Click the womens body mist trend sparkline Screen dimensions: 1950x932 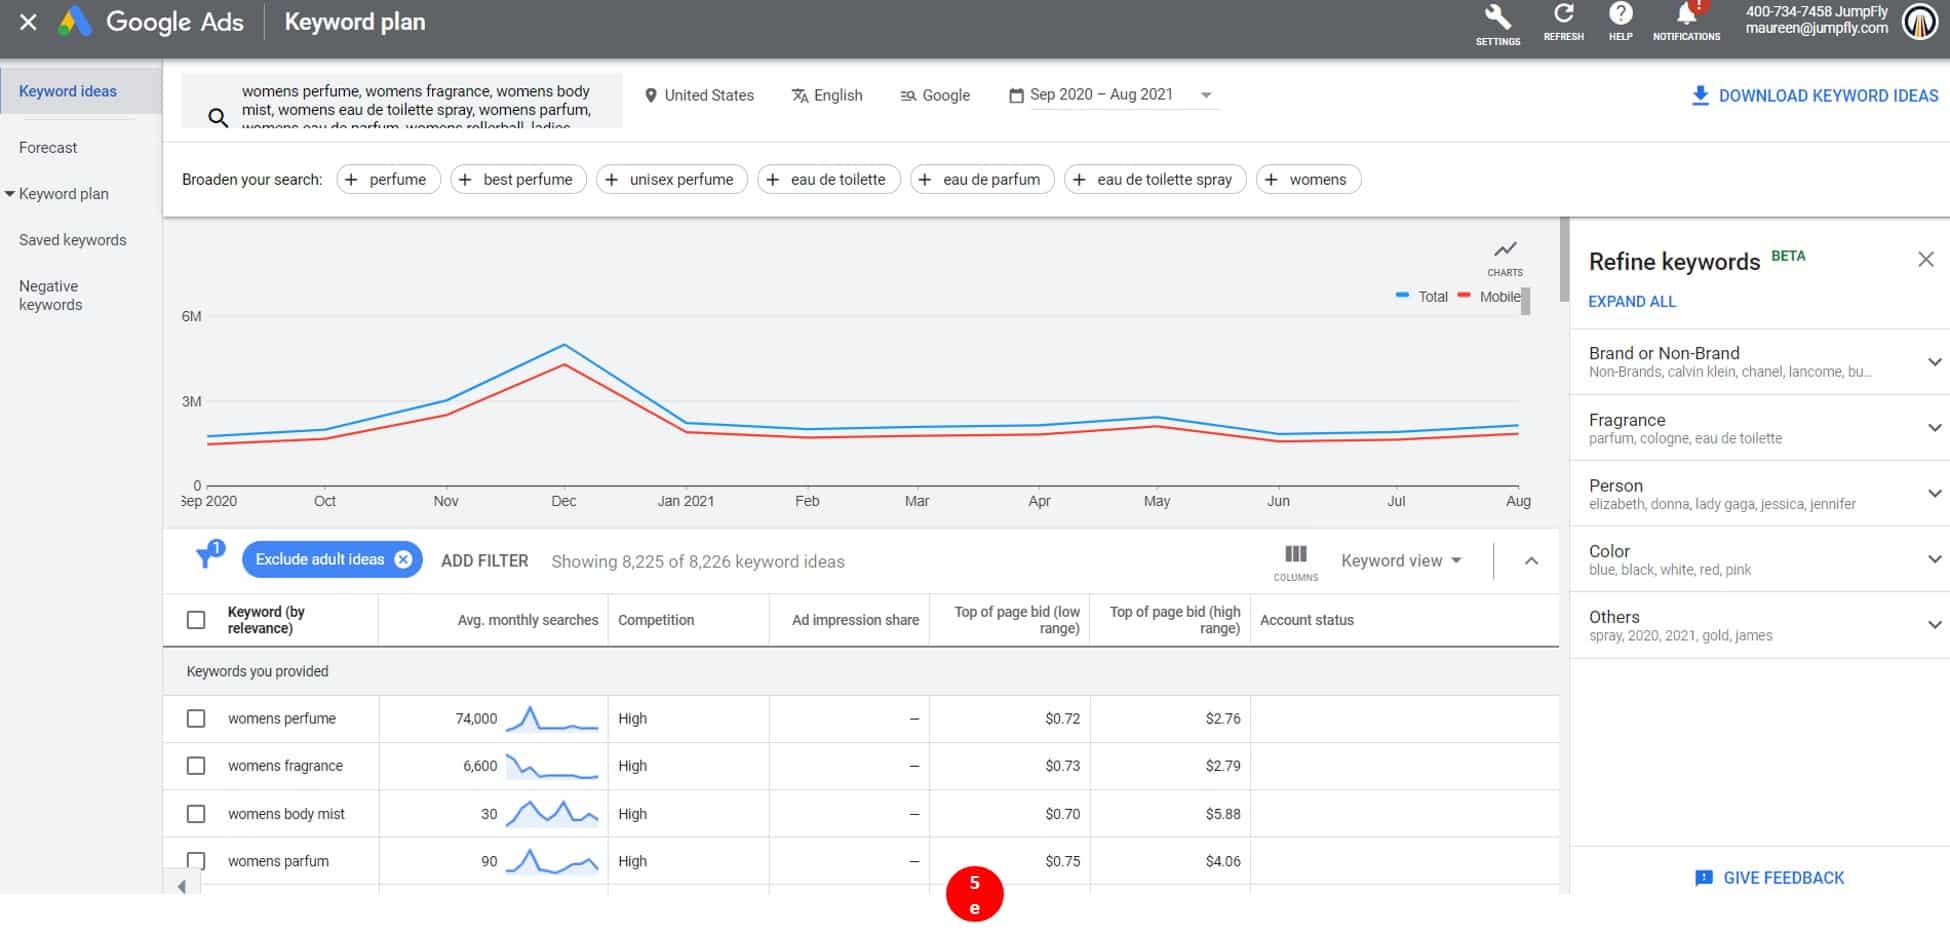(552, 813)
